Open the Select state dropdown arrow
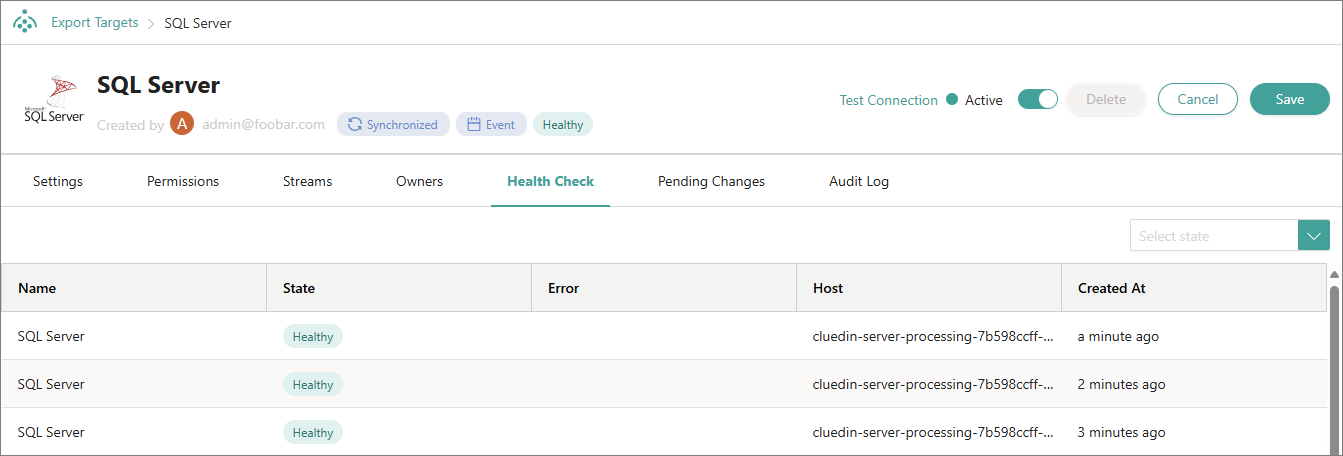This screenshot has width=1343, height=456. (x=1314, y=236)
